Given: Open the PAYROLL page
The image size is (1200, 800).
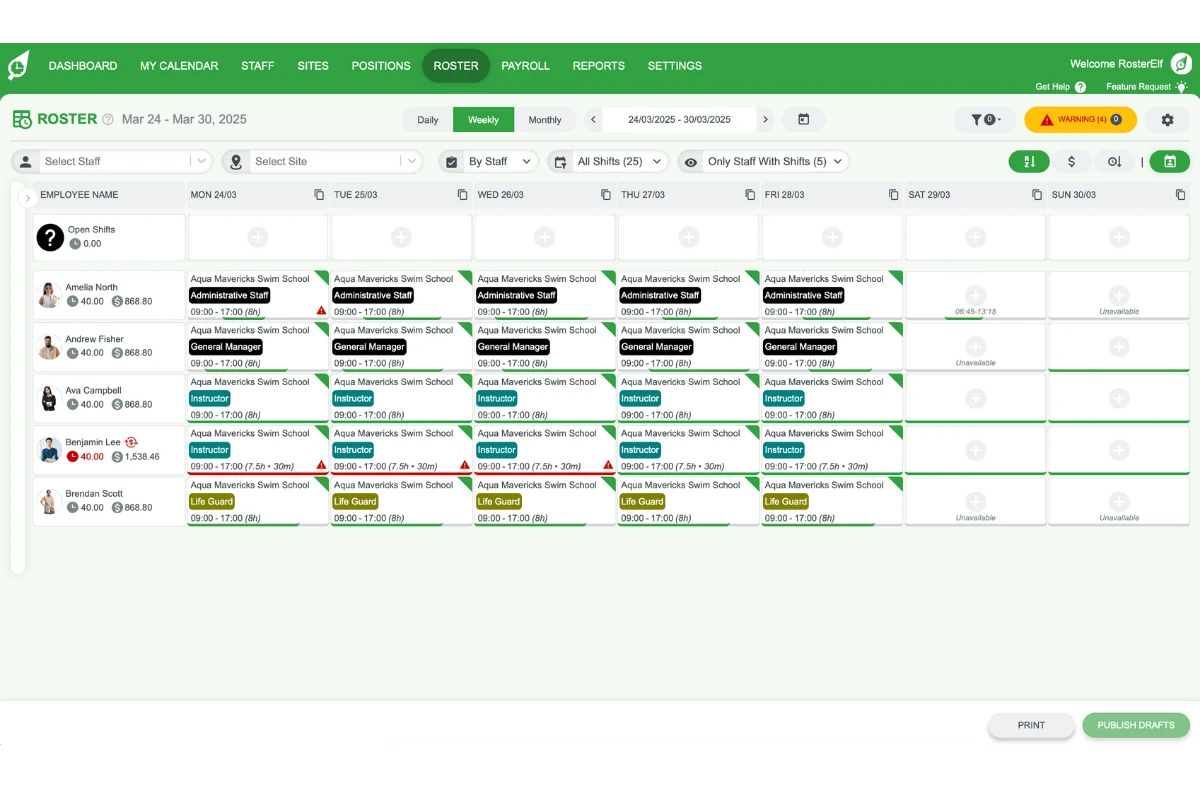Looking at the screenshot, I should (526, 66).
